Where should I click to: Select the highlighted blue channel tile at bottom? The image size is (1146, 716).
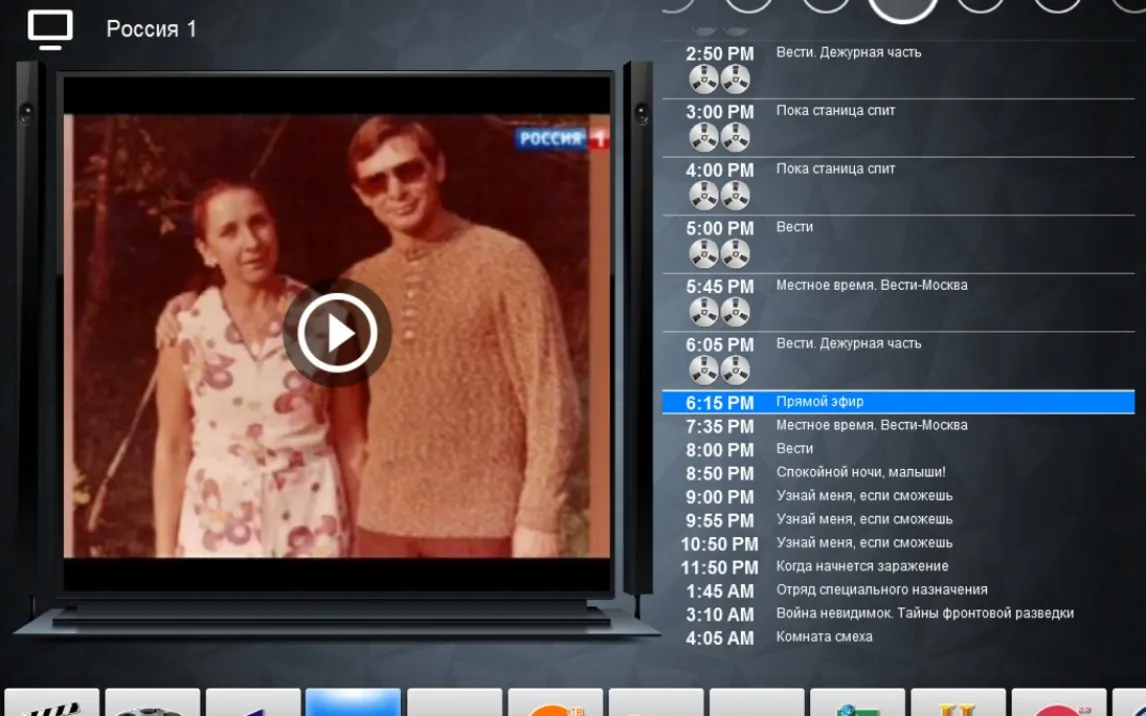353,703
